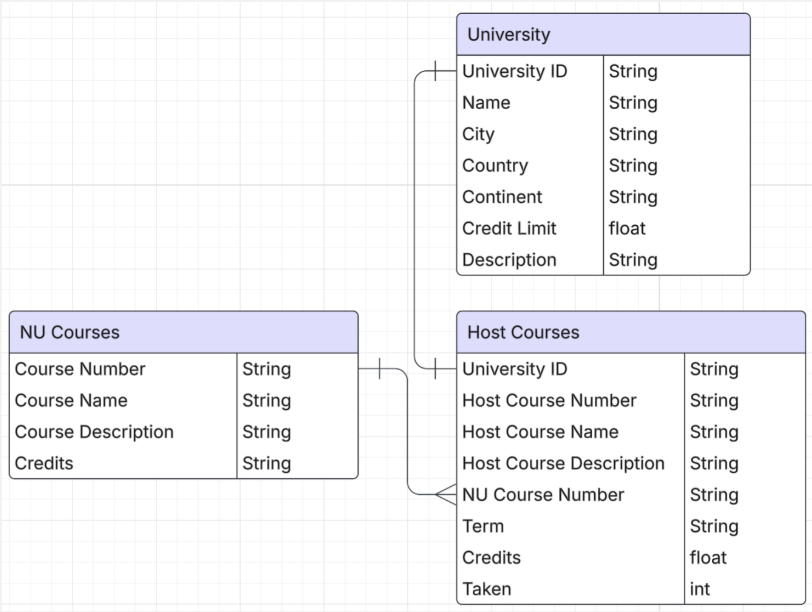Click crow's foot connector at NU Course Number
Screen dimensions: 812x612
[446, 495]
